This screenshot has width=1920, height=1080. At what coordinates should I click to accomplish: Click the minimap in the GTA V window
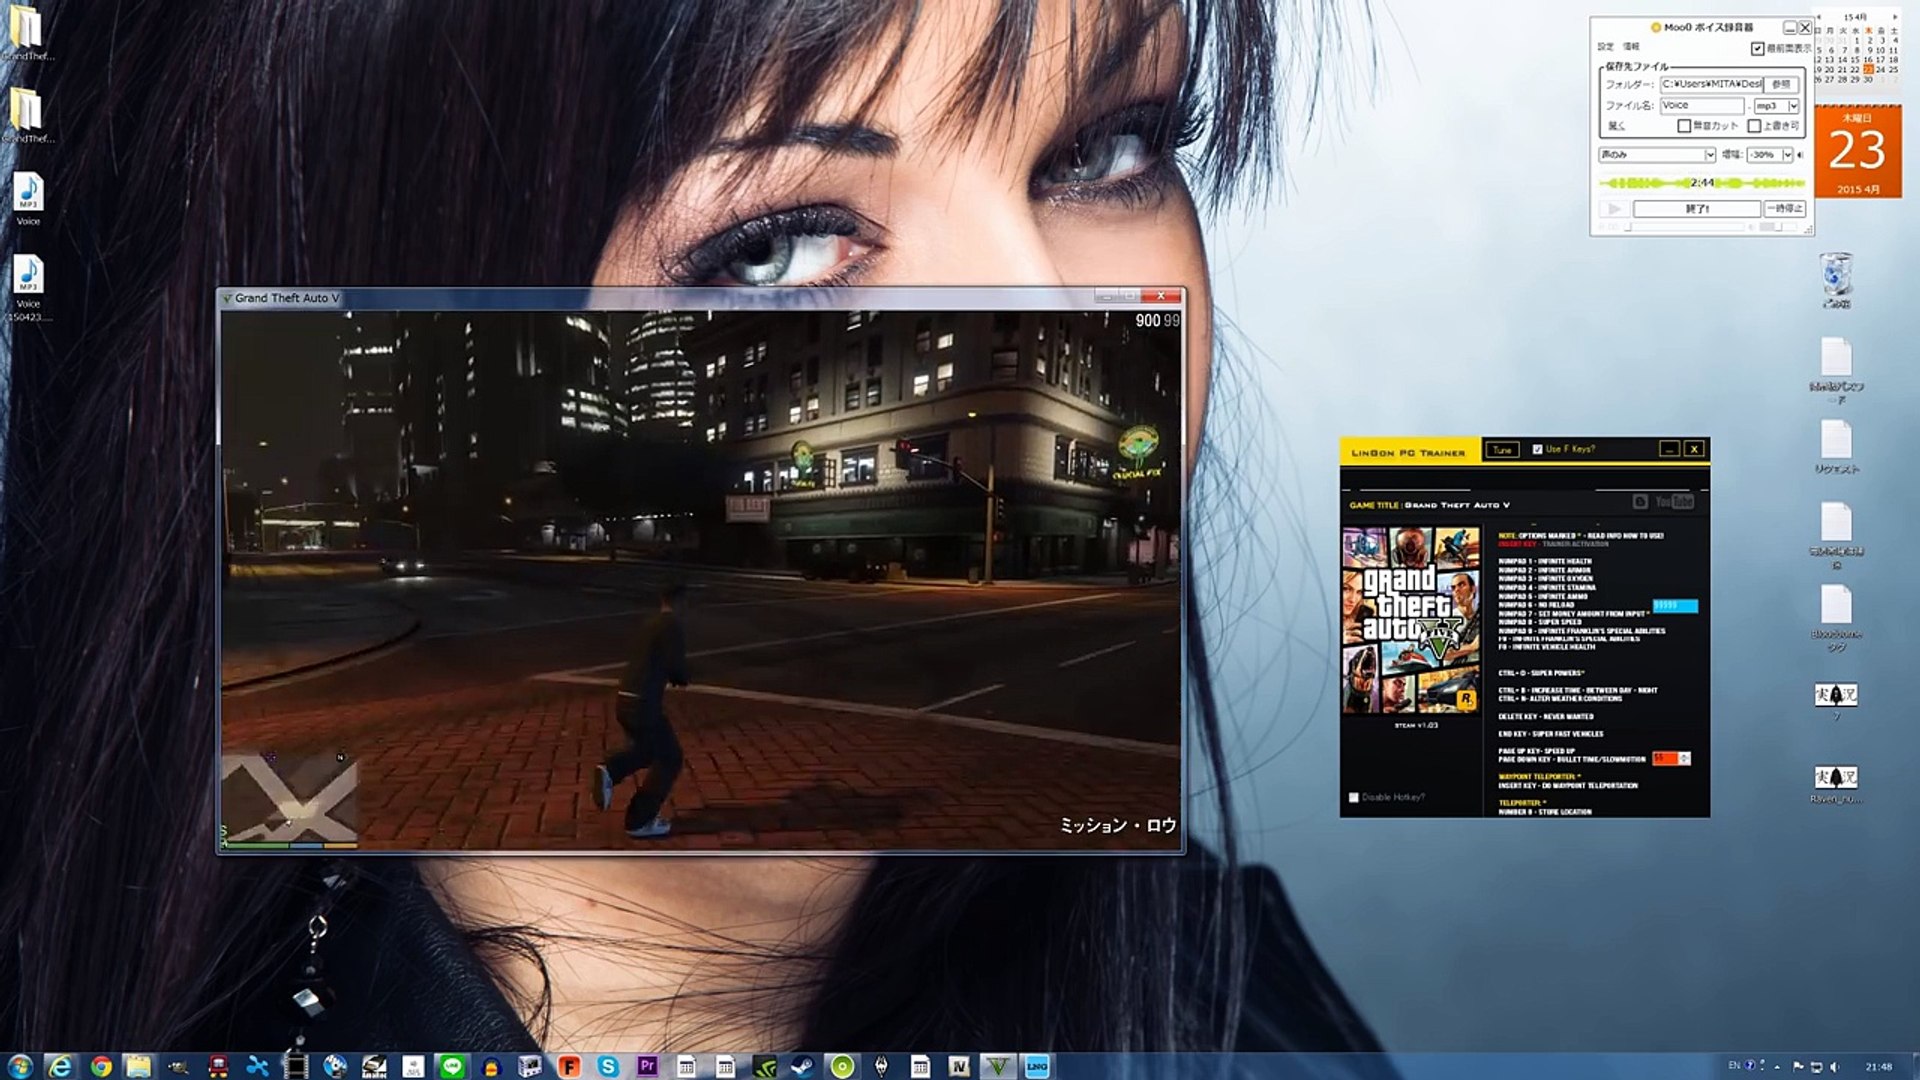(x=289, y=798)
